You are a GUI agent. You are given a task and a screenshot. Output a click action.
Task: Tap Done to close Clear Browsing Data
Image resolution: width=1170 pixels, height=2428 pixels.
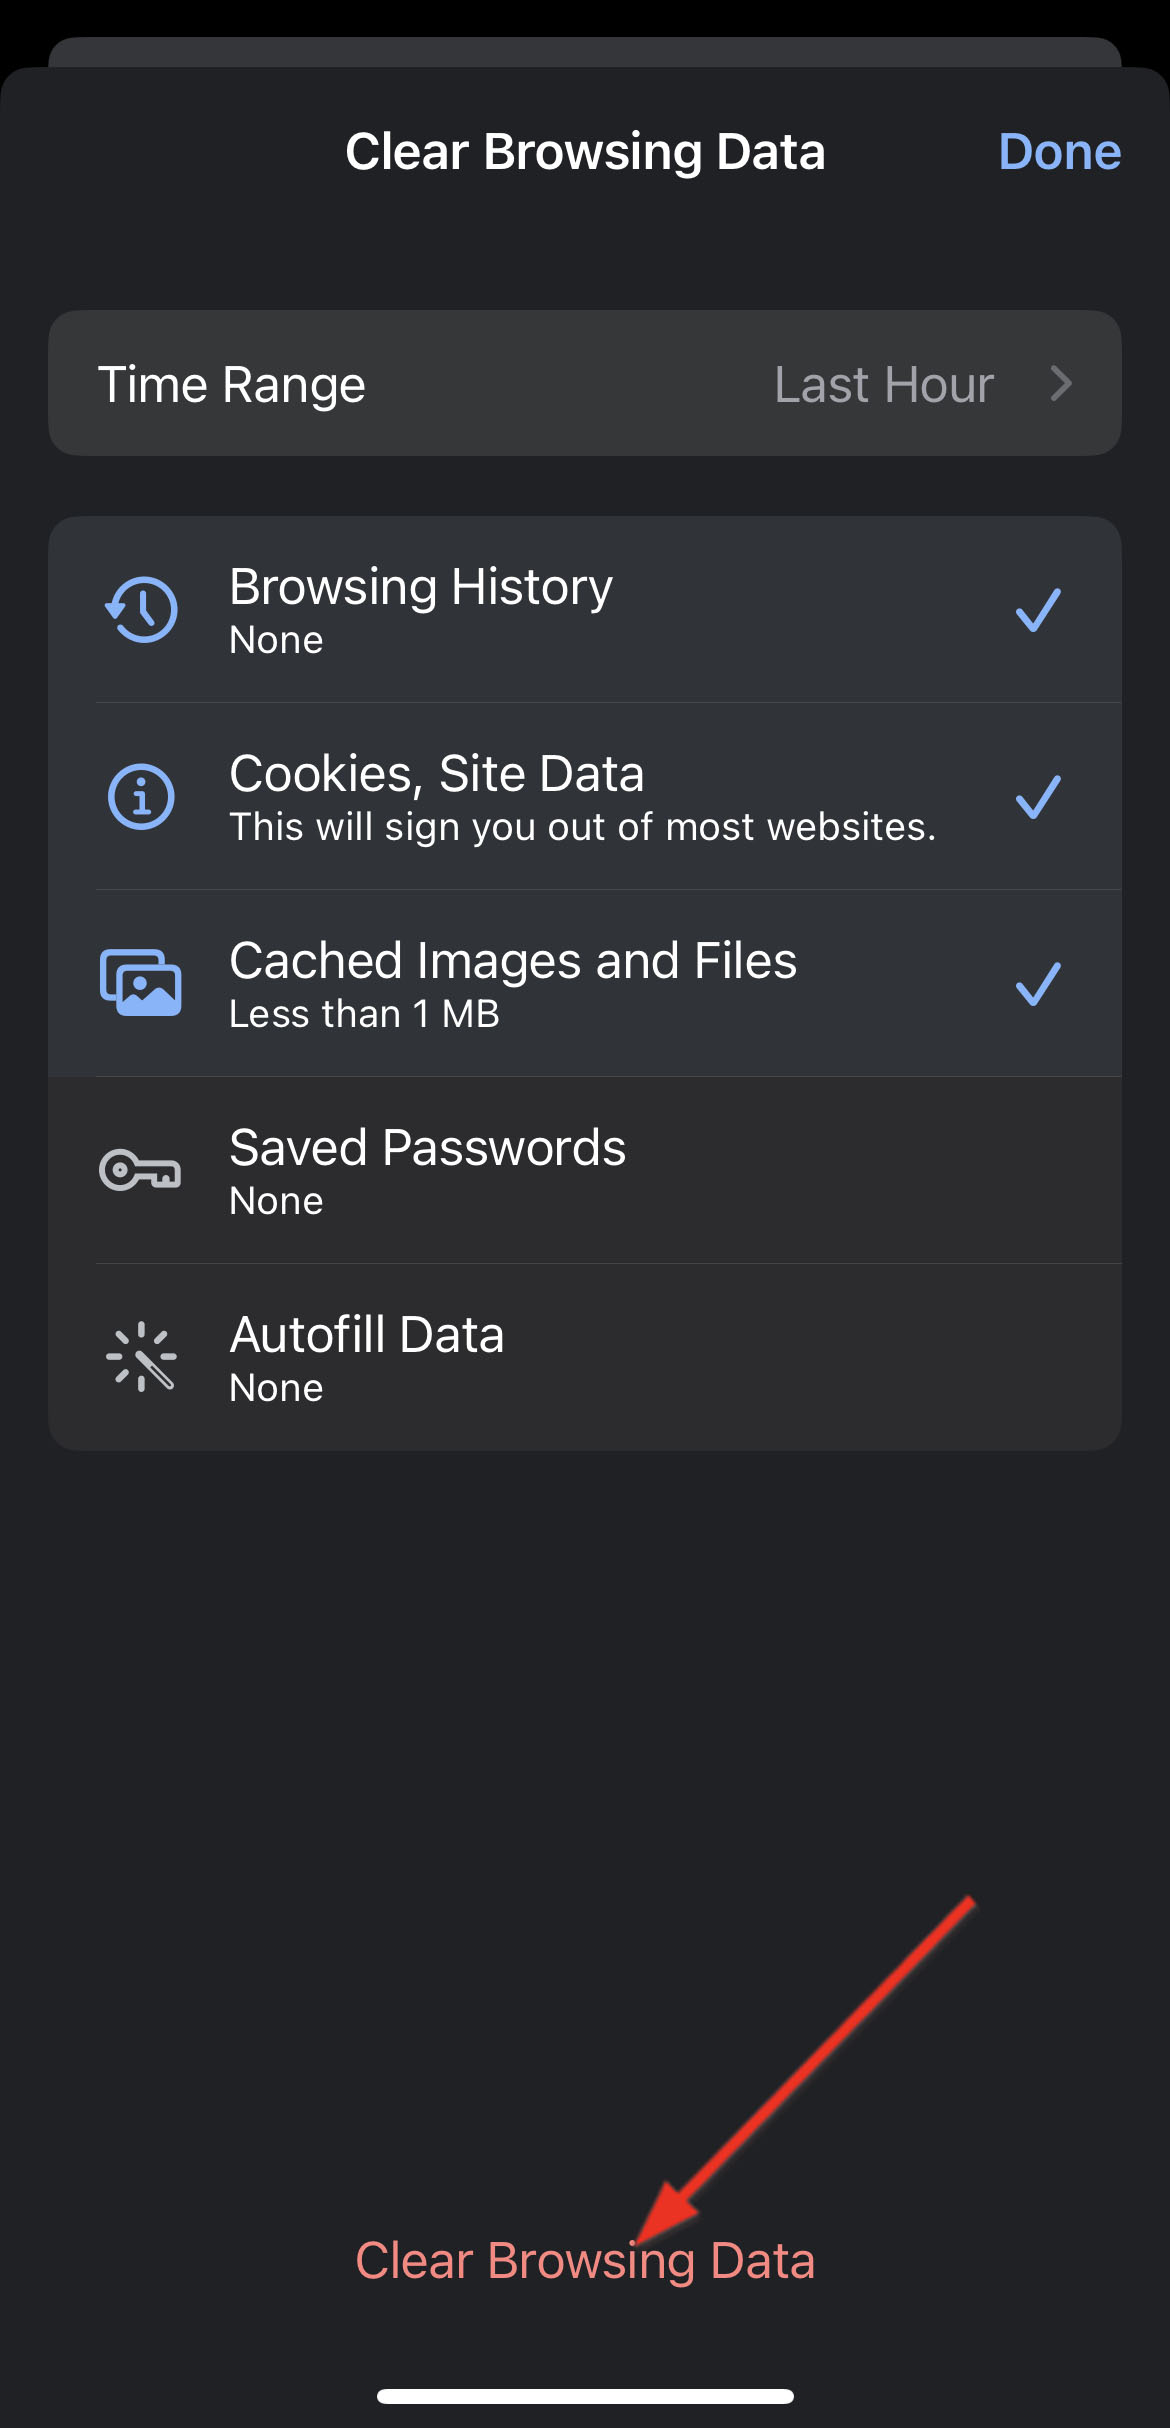tap(1059, 152)
